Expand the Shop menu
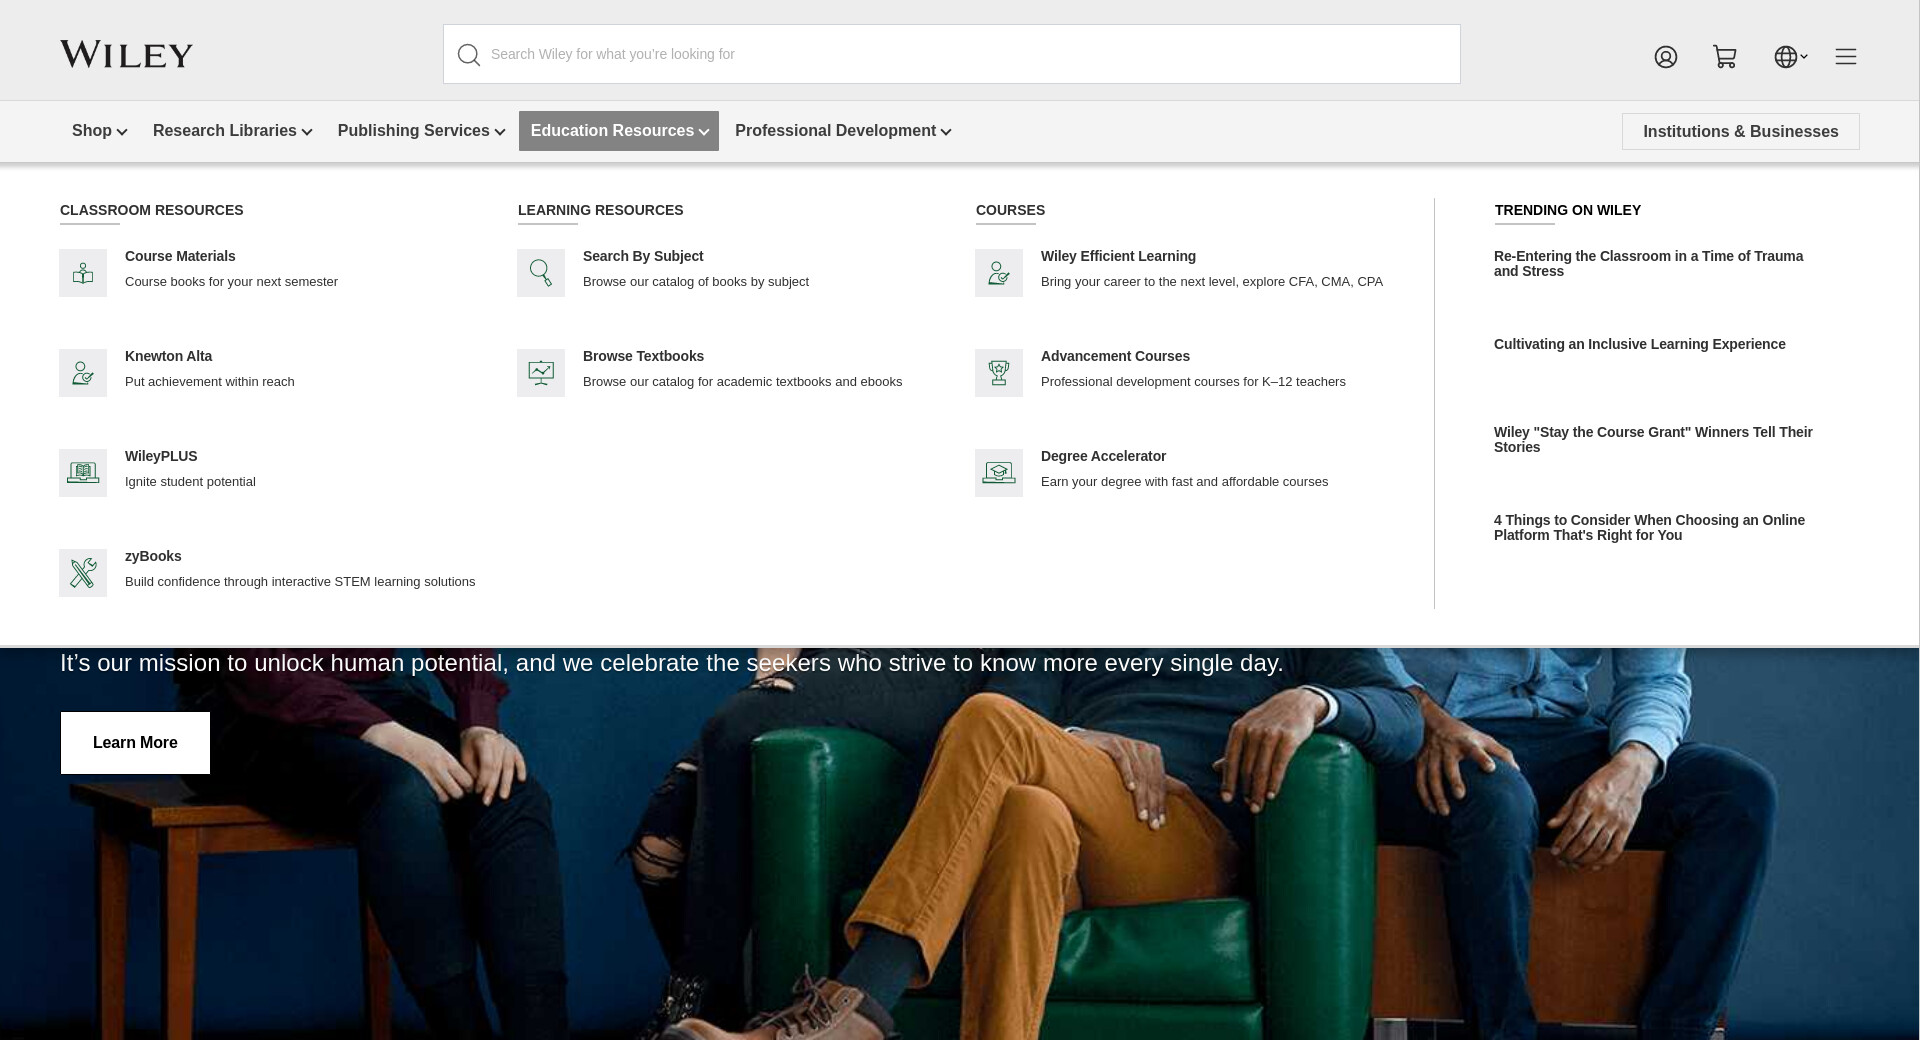Screen dimensions: 1920x1040 coord(99,131)
